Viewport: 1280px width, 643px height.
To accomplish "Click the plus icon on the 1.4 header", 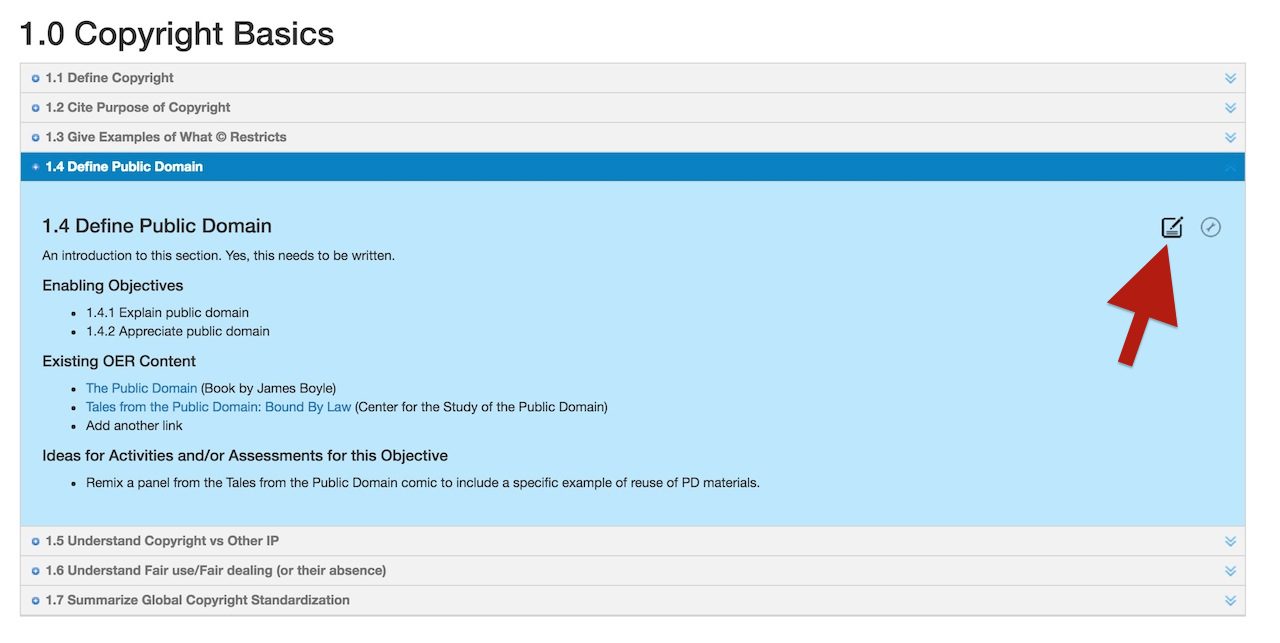I will 35,167.
